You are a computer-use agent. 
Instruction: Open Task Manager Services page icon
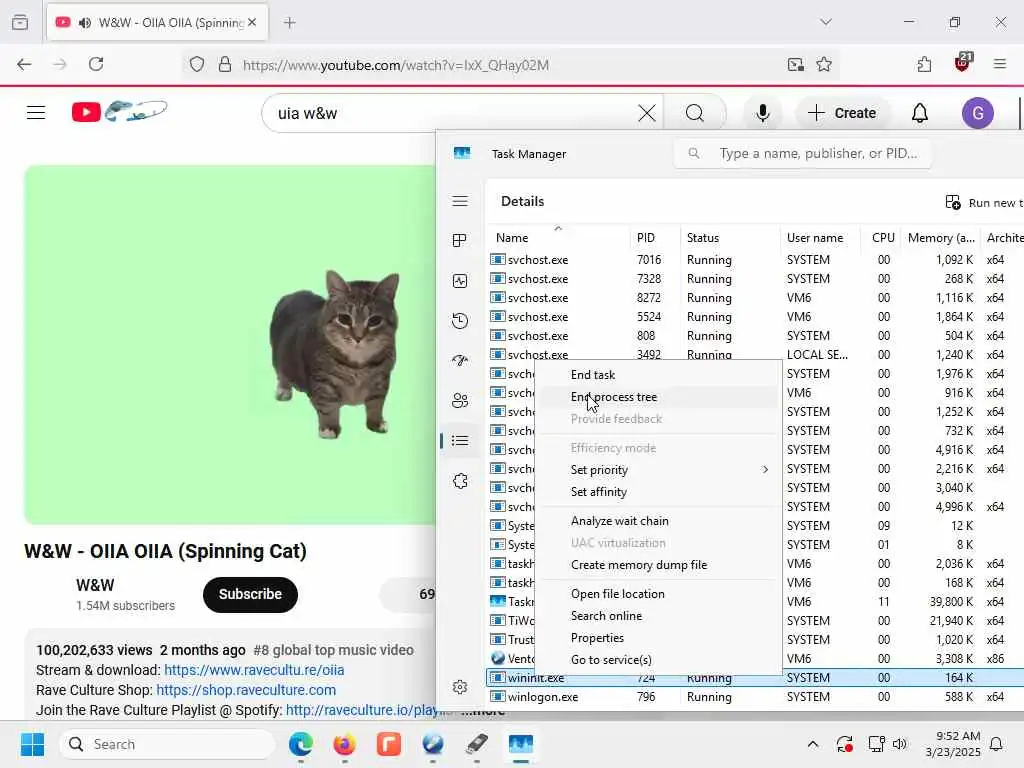coord(460,481)
